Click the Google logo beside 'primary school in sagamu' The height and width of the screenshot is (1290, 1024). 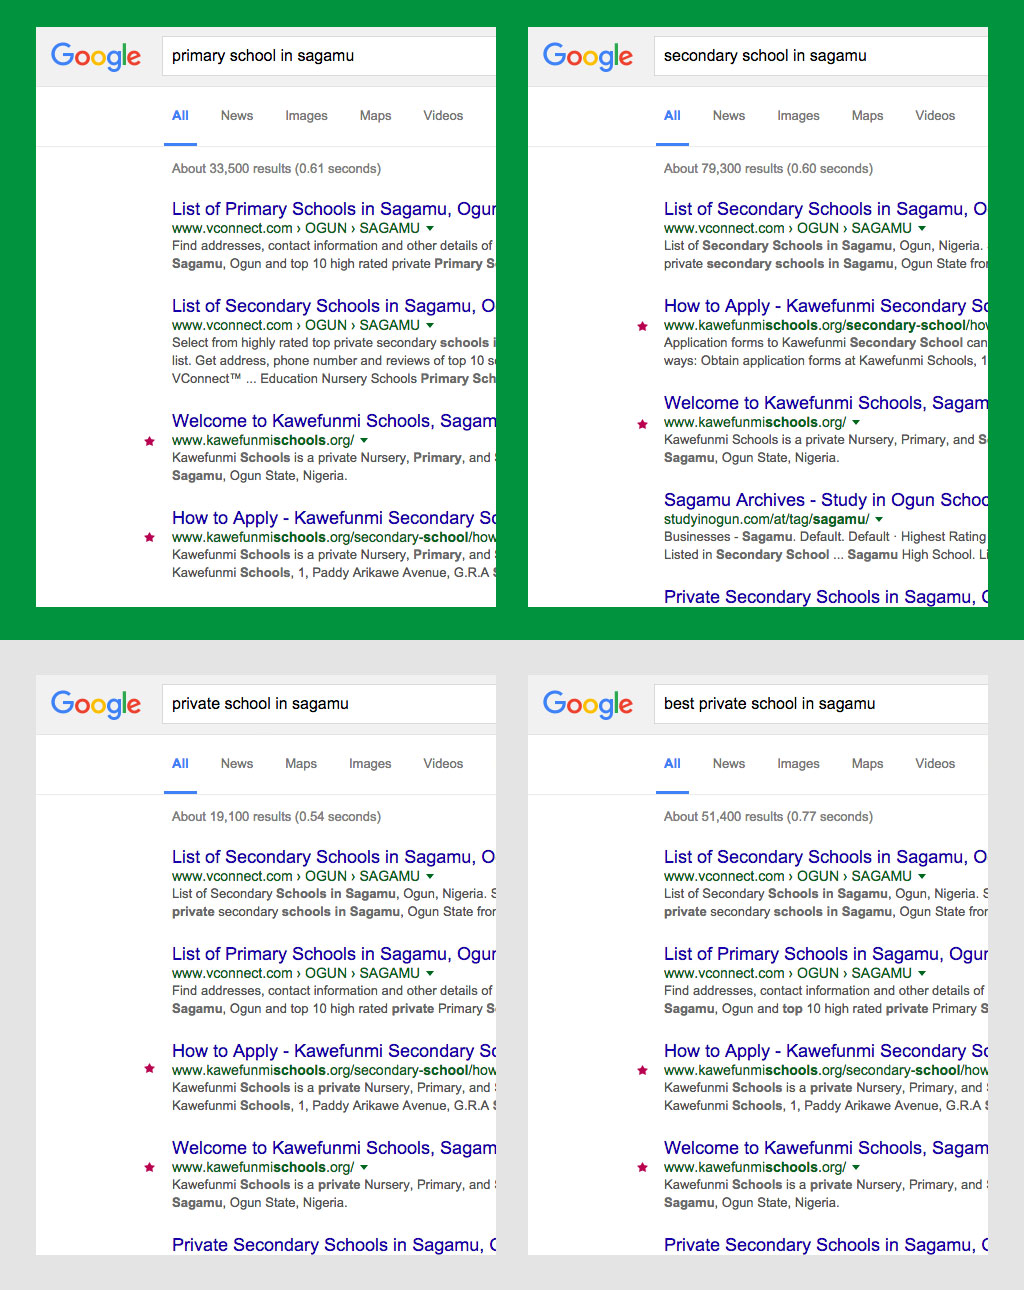(x=96, y=57)
